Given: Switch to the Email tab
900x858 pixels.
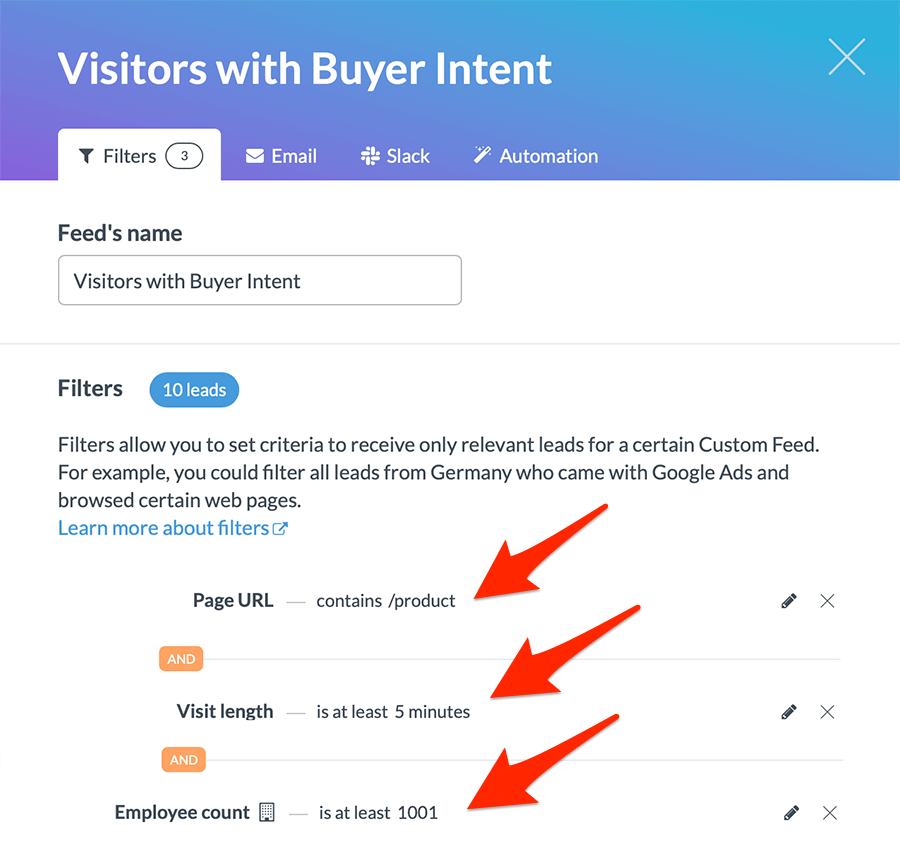Looking at the screenshot, I should pyautogui.click(x=281, y=156).
